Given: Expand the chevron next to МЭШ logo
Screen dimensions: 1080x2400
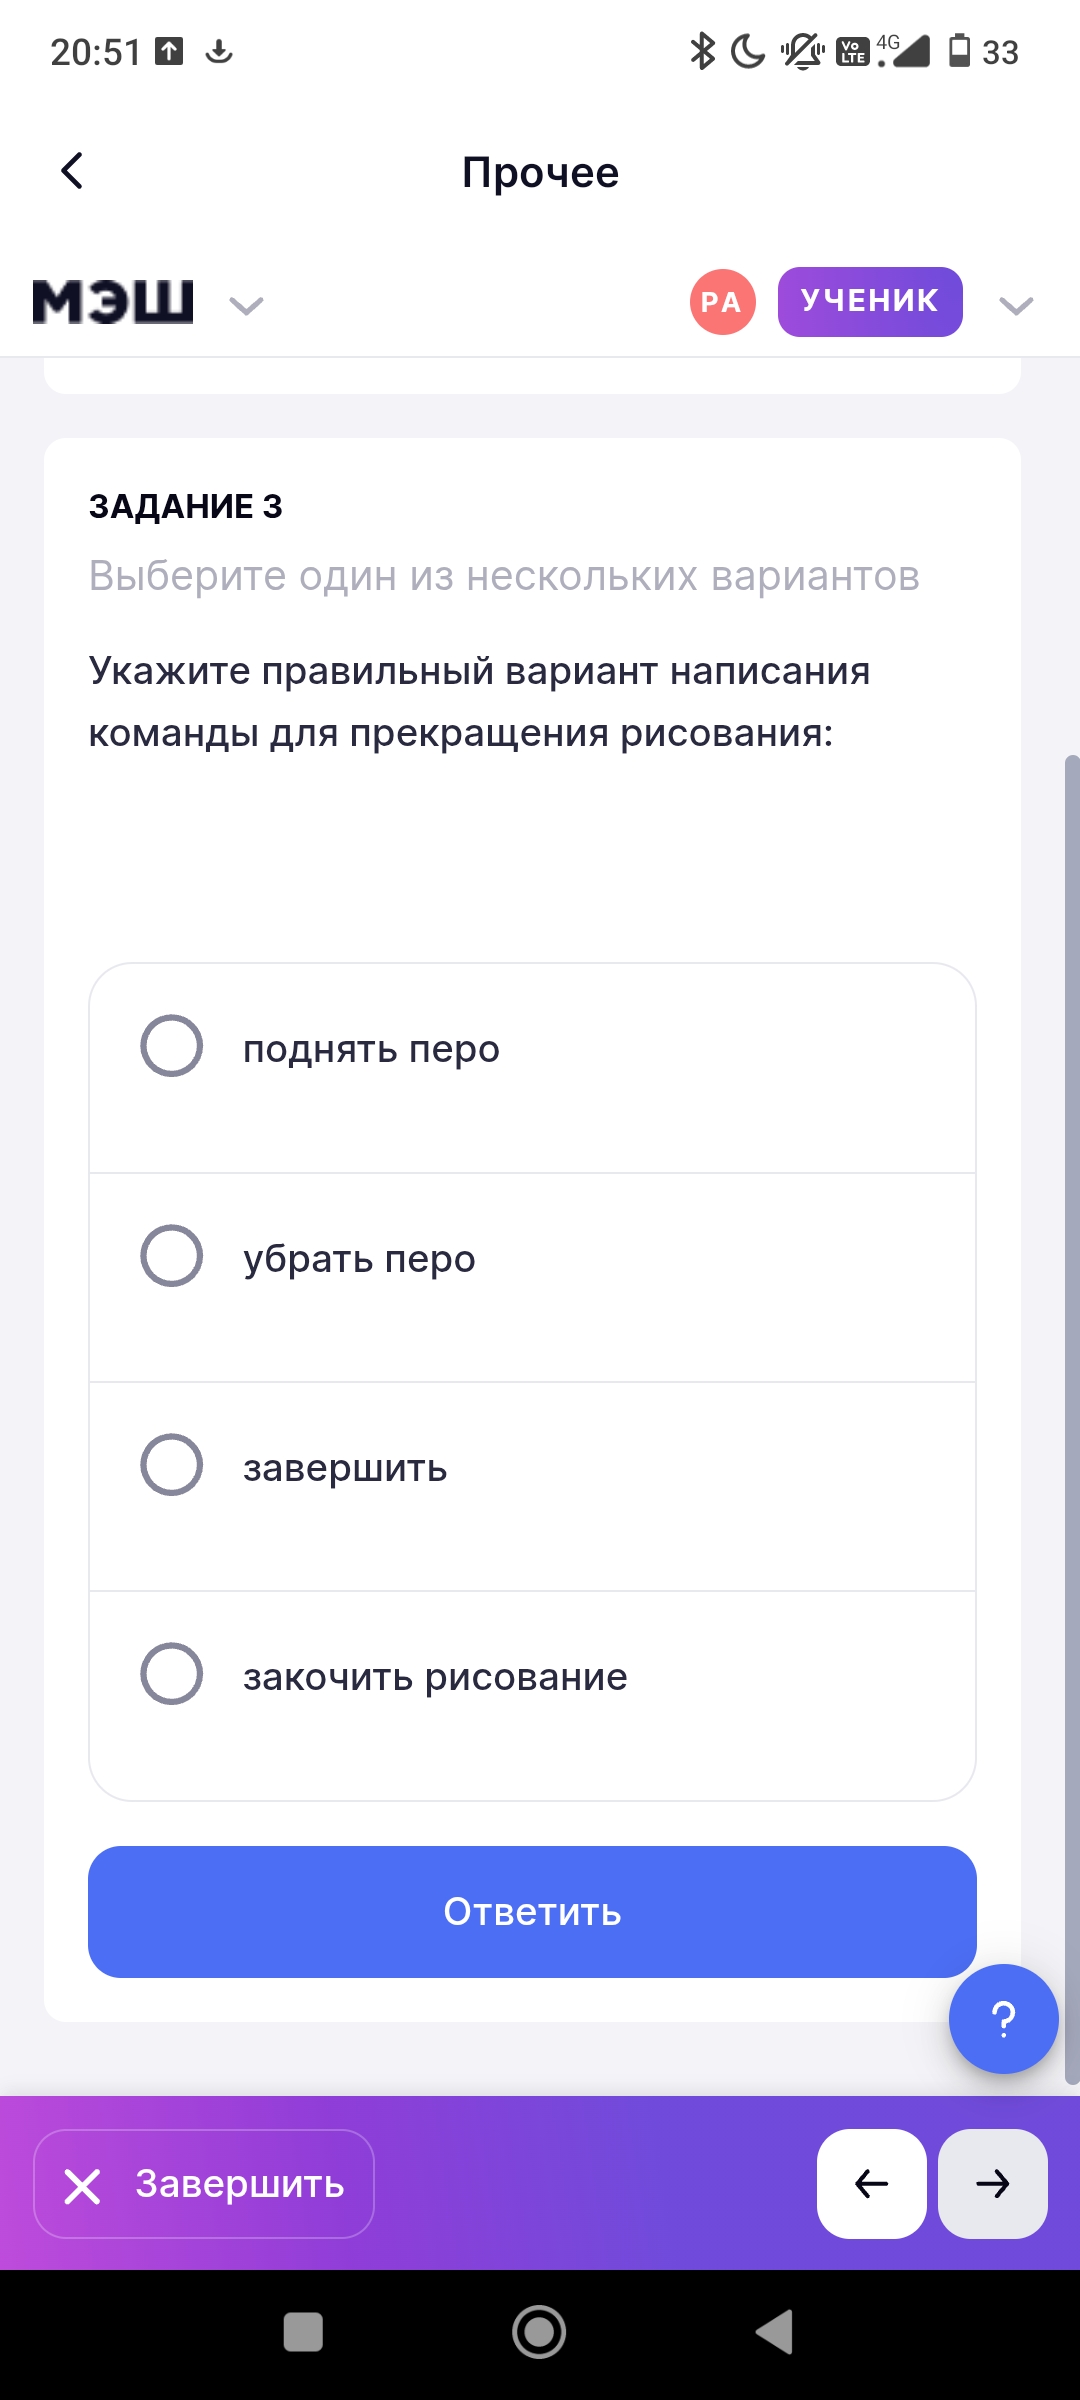Looking at the screenshot, I should coord(246,305).
